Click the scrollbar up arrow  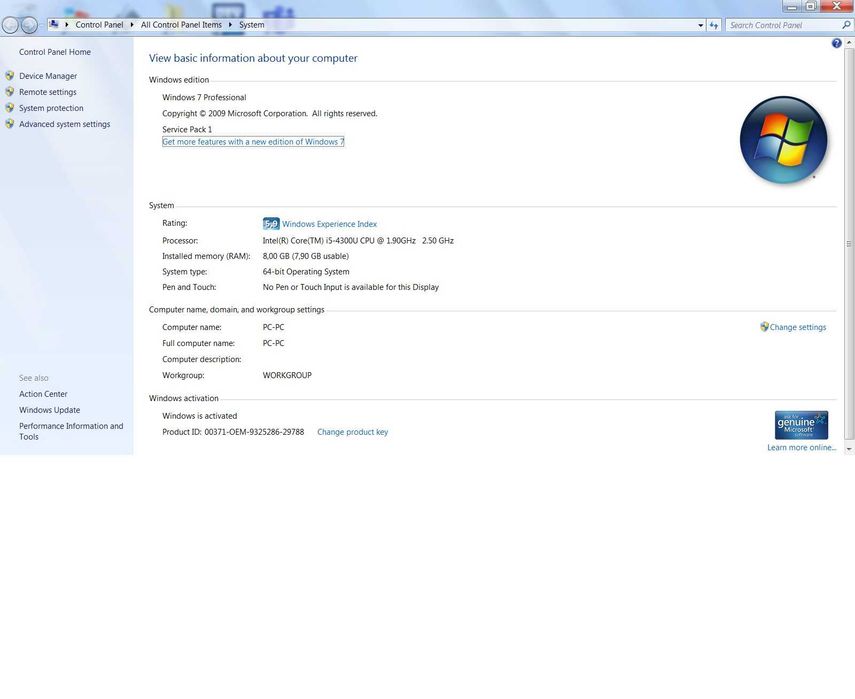coord(849,43)
